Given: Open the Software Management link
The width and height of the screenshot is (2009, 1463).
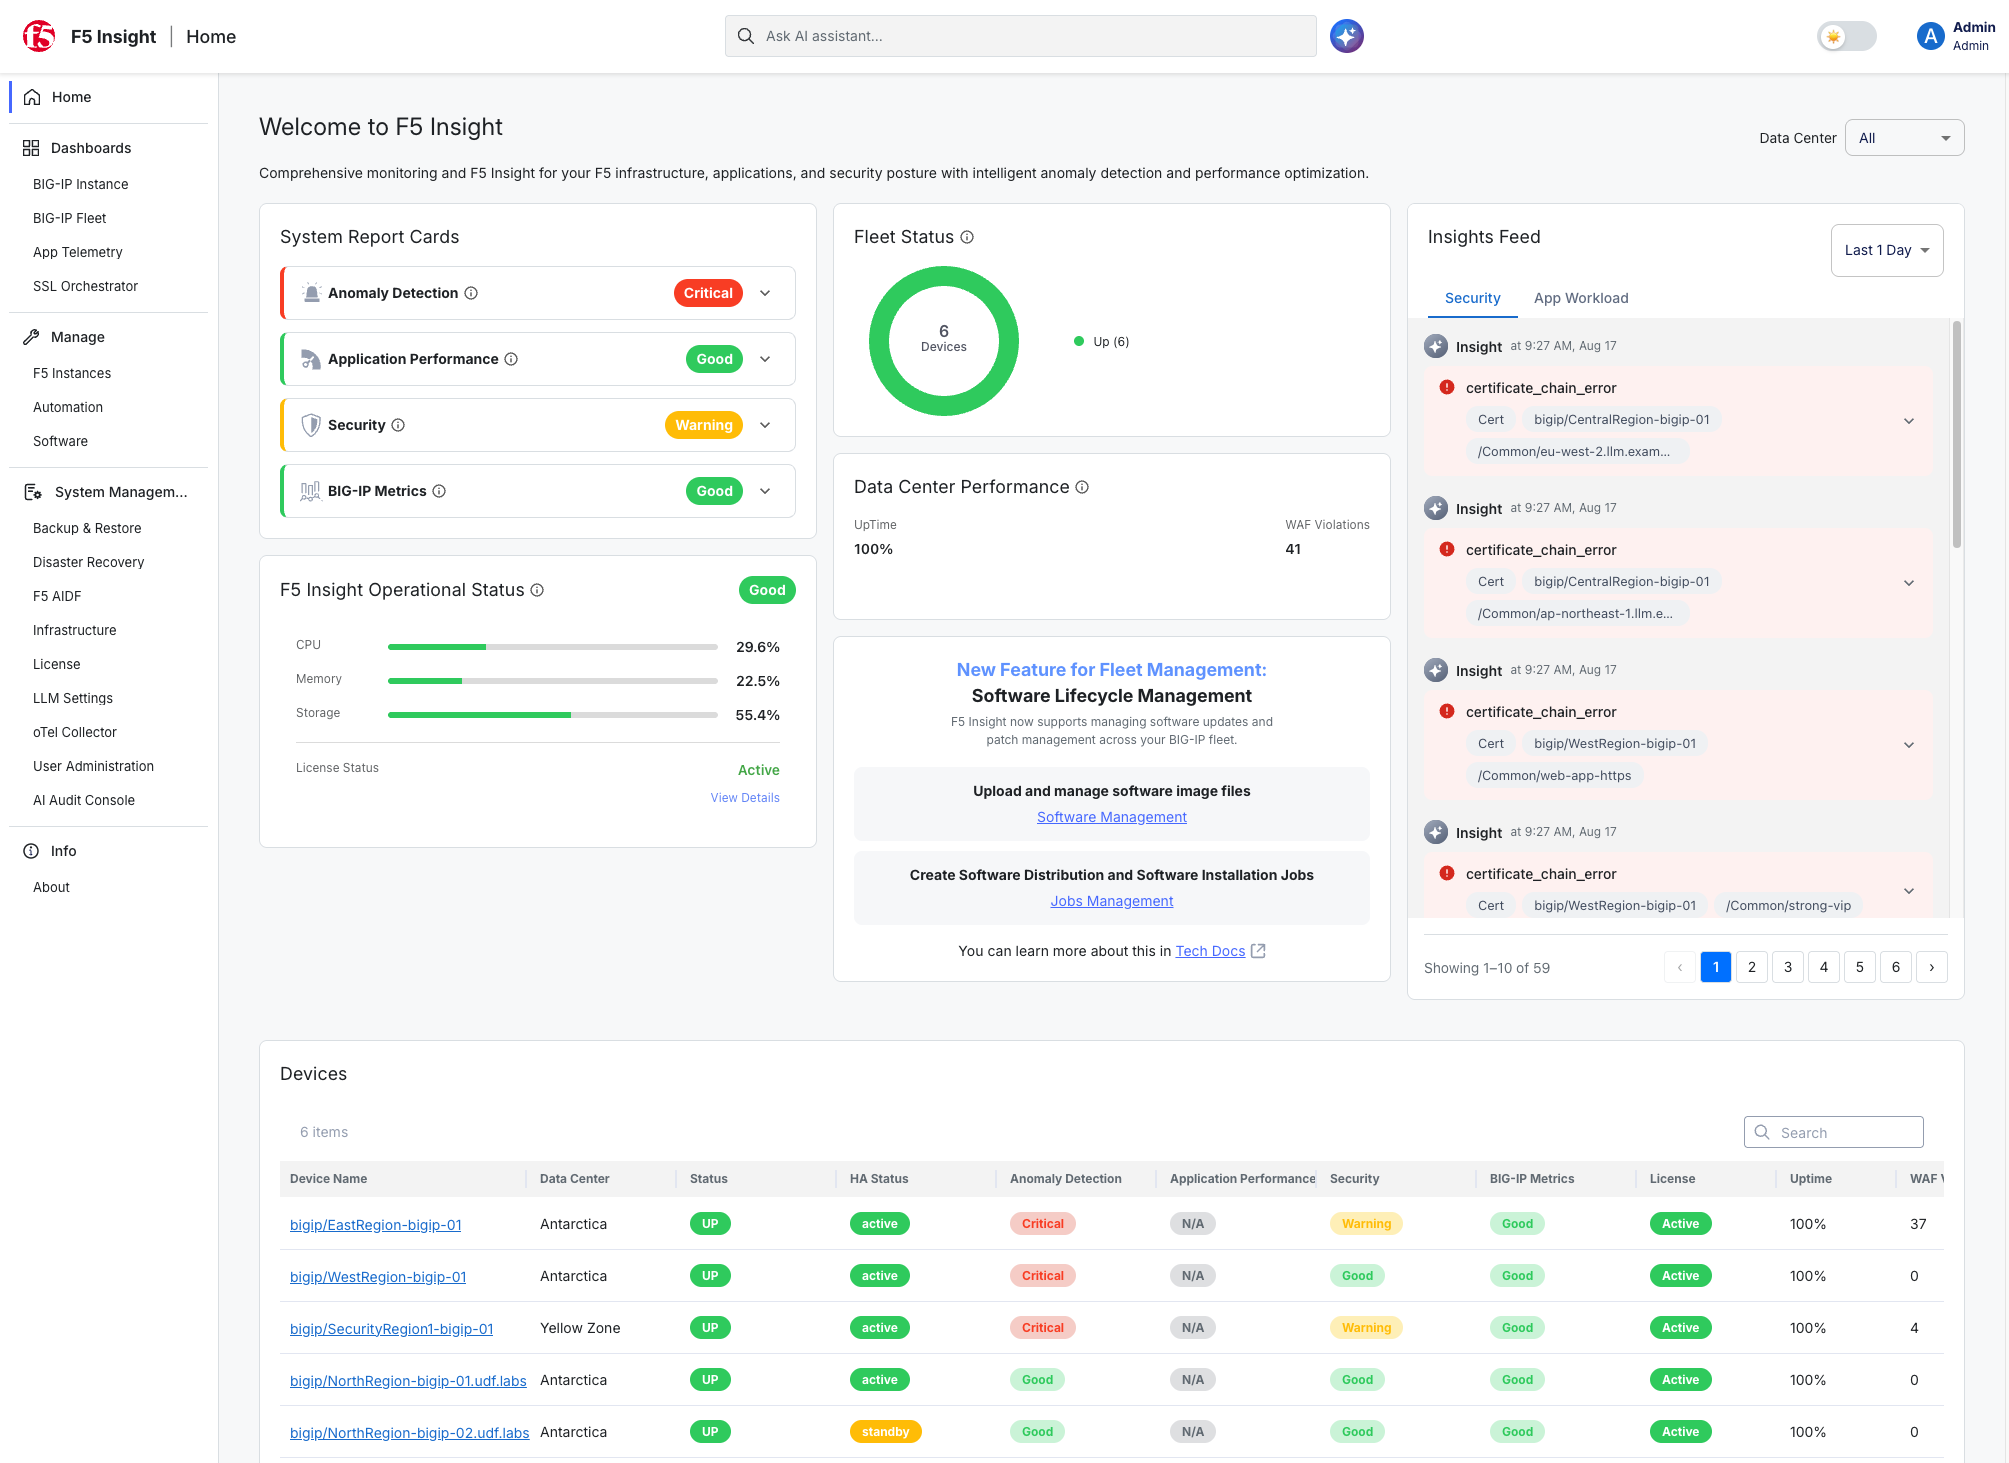Looking at the screenshot, I should (1111, 817).
